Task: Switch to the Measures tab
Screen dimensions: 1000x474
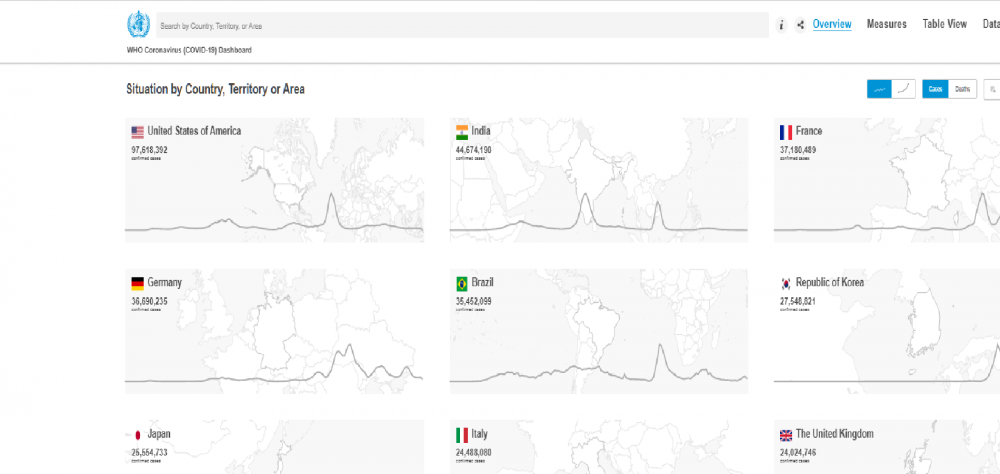Action: (x=886, y=24)
